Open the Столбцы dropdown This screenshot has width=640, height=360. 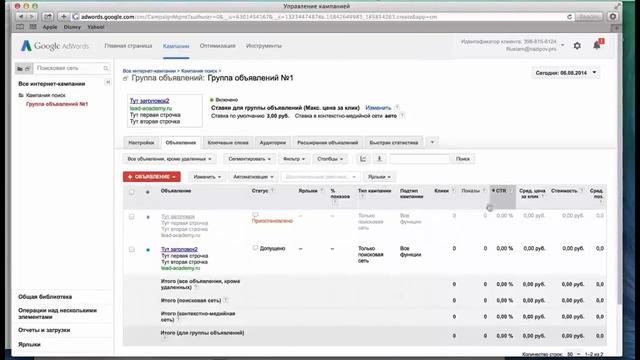tap(330, 159)
